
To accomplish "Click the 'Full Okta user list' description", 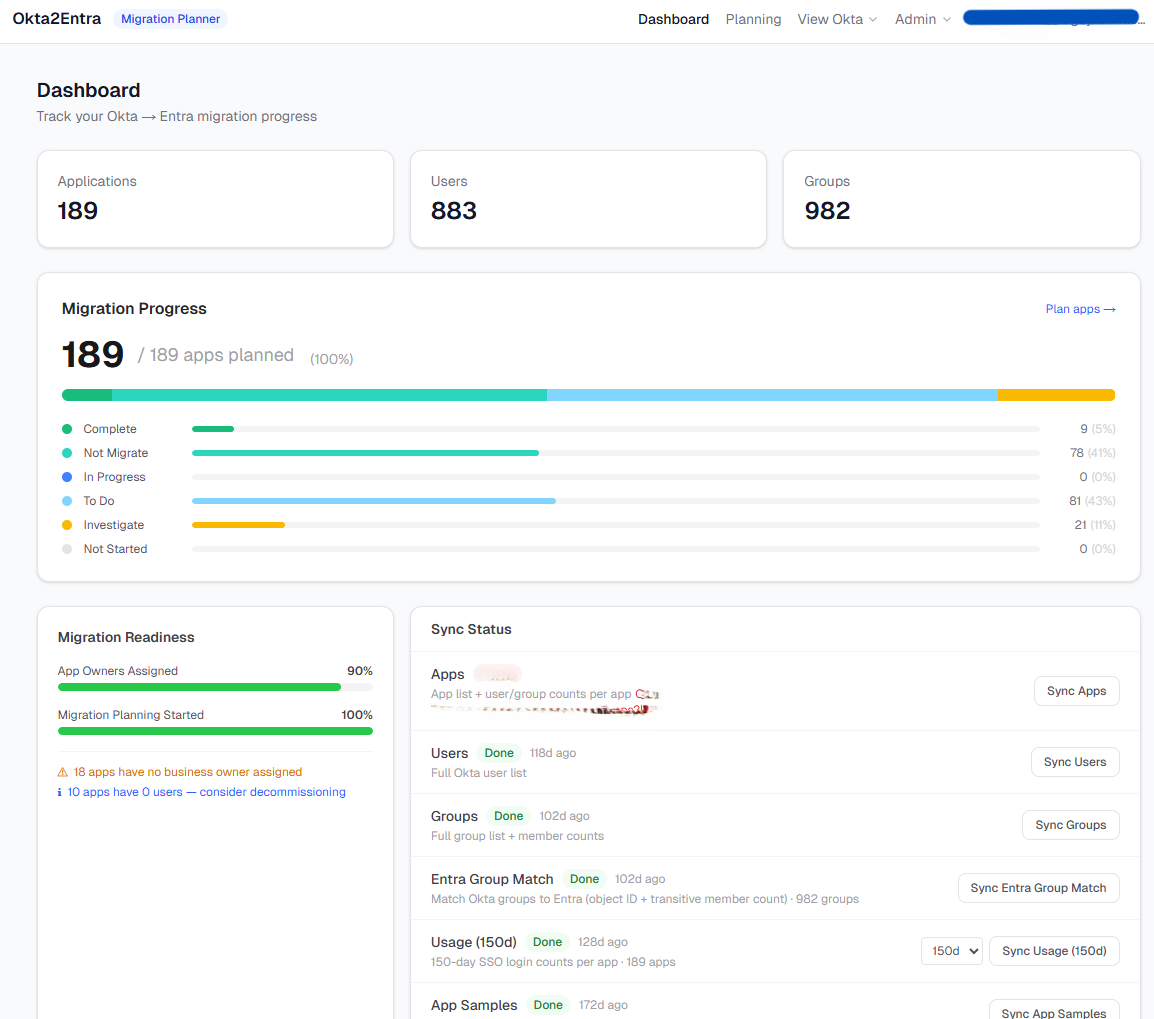I will tap(478, 773).
